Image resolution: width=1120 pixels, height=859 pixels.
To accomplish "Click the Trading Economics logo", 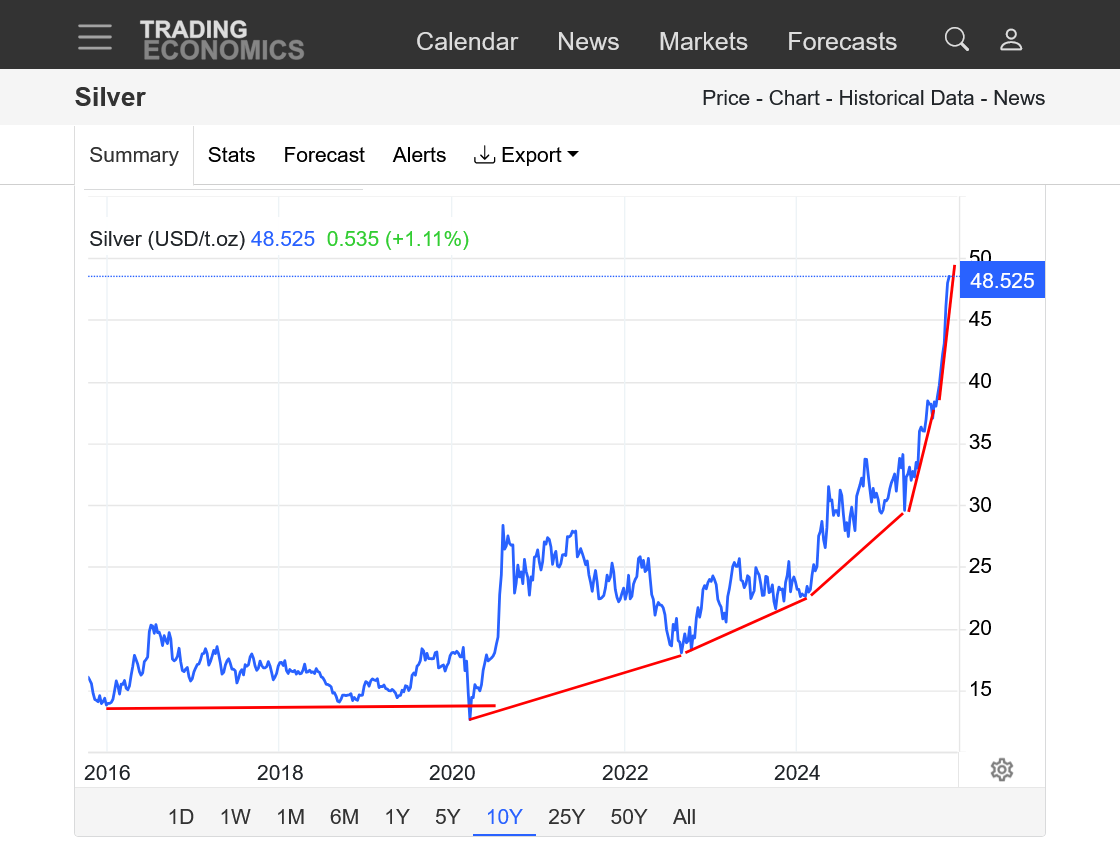I will pyautogui.click(x=221, y=40).
